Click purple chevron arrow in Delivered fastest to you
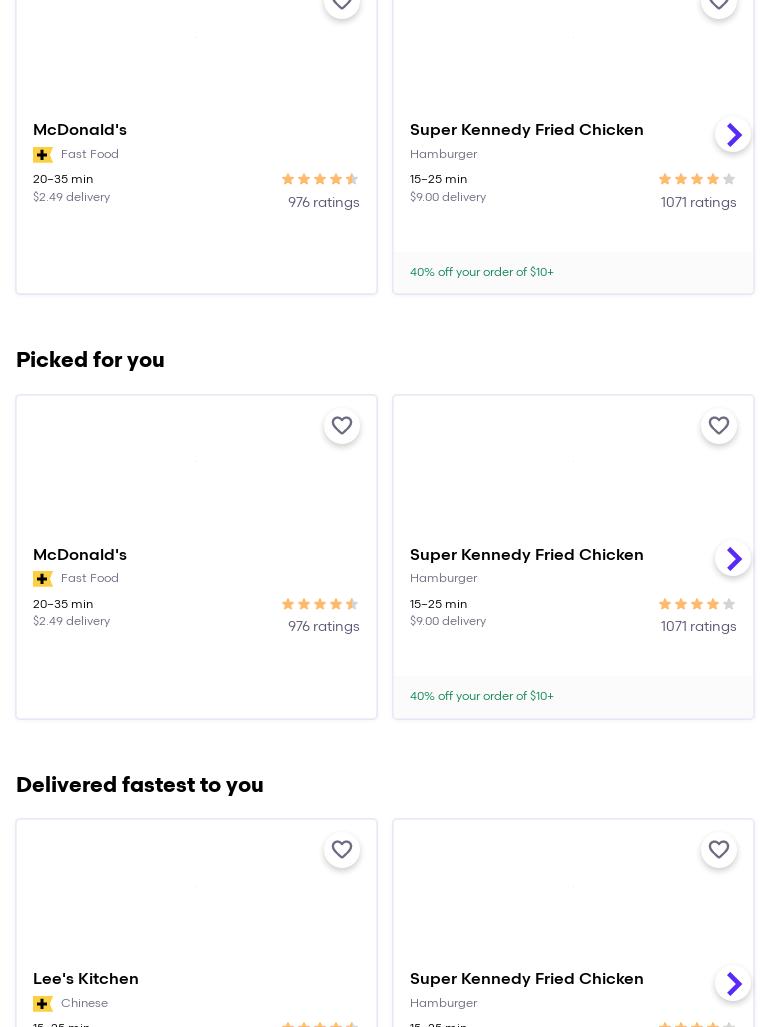 pos(733,983)
